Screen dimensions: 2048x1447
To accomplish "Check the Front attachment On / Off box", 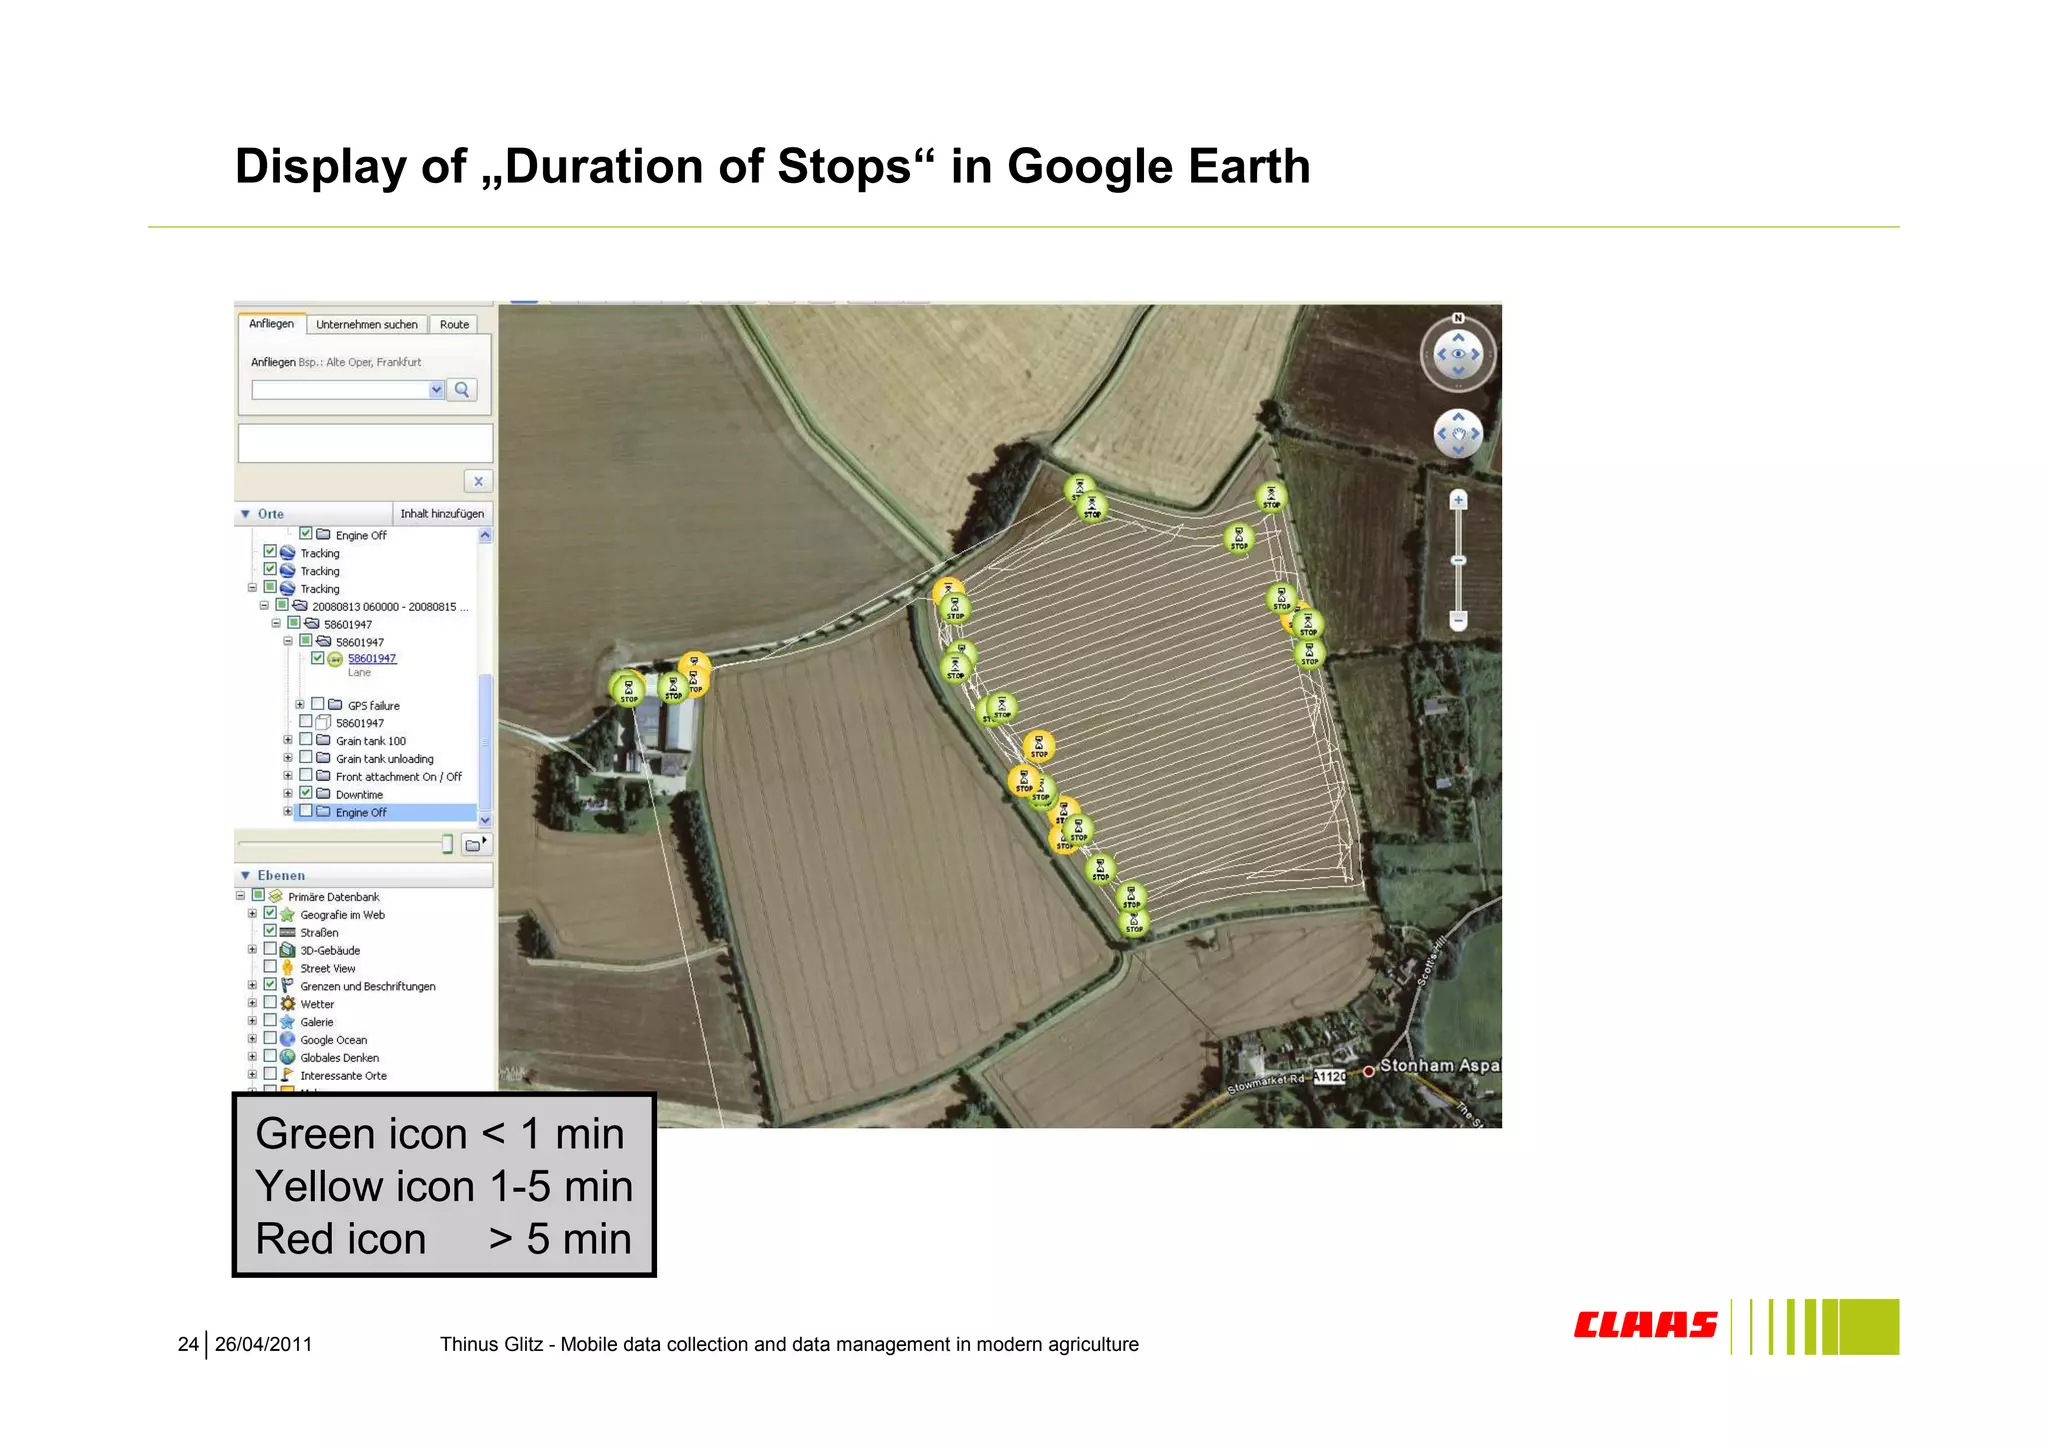I will [306, 775].
